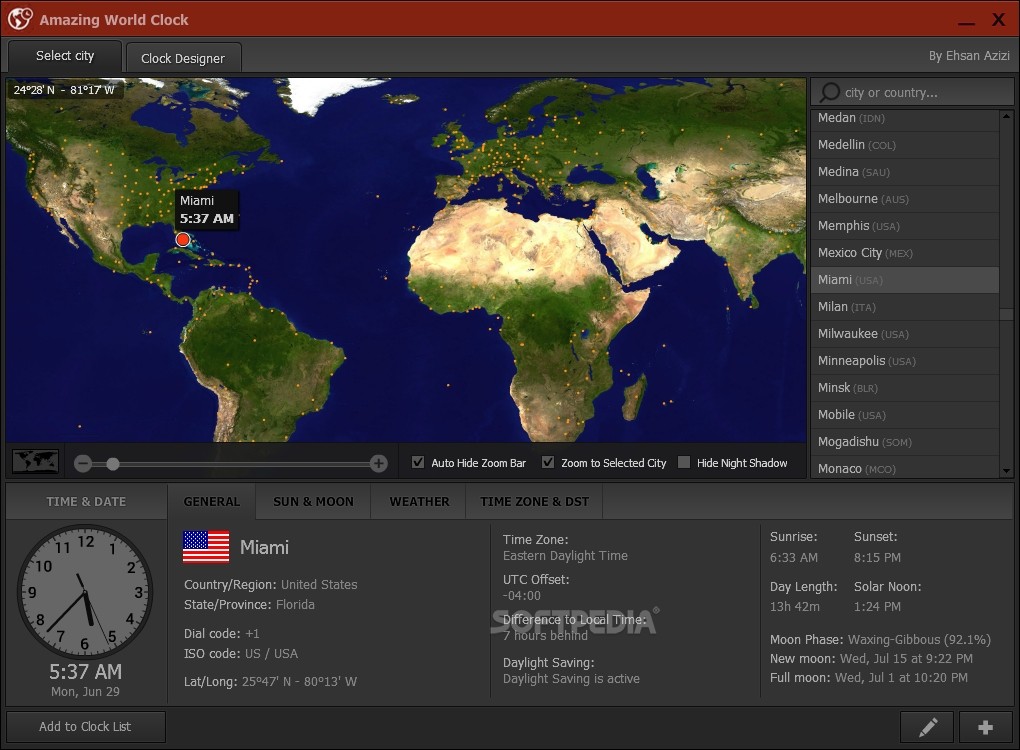This screenshot has height=750, width=1020.
Task: Click the solar noon 1:24 PM value
Action: tap(878, 606)
